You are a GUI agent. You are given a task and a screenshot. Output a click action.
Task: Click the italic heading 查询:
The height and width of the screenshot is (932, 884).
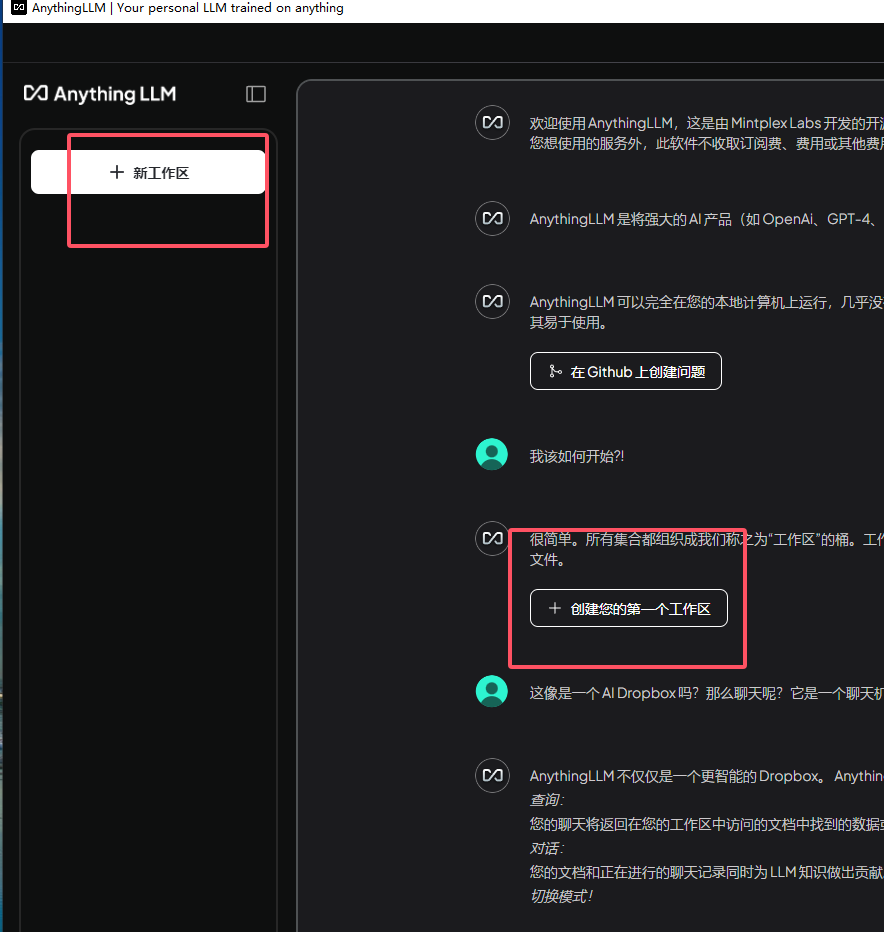[x=546, y=800]
